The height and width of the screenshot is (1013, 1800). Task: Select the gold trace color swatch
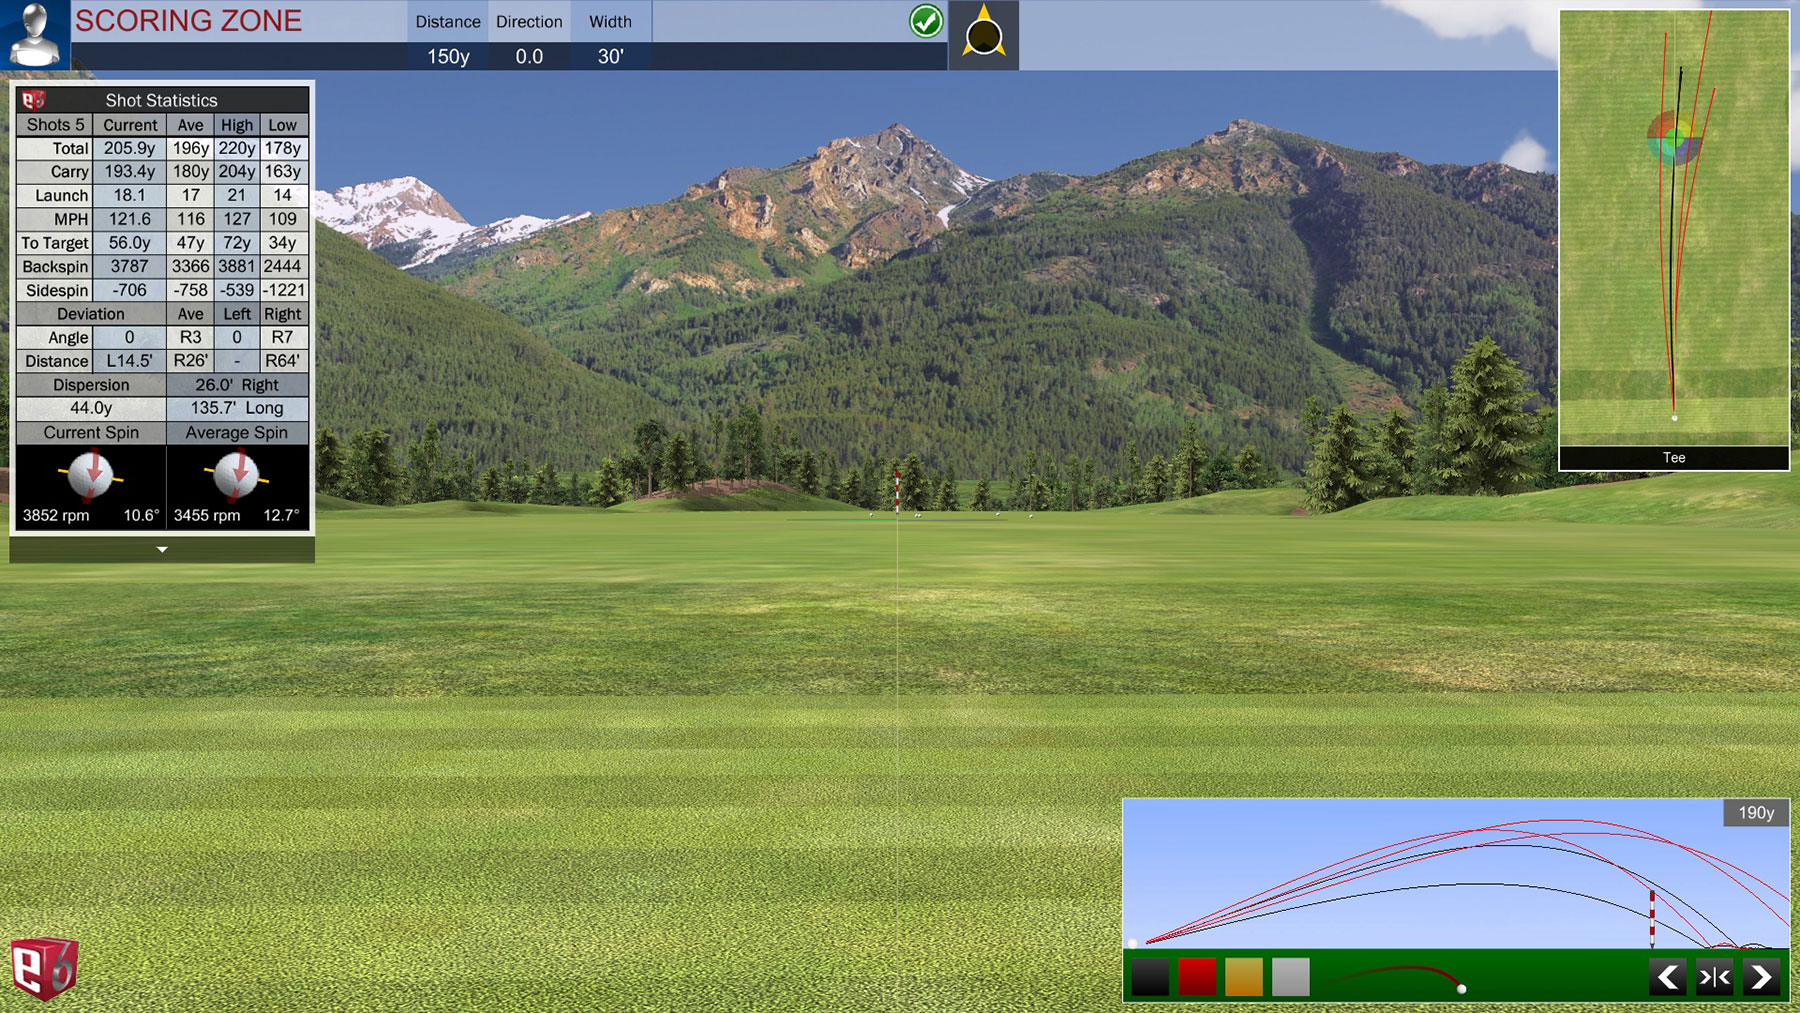click(1244, 977)
